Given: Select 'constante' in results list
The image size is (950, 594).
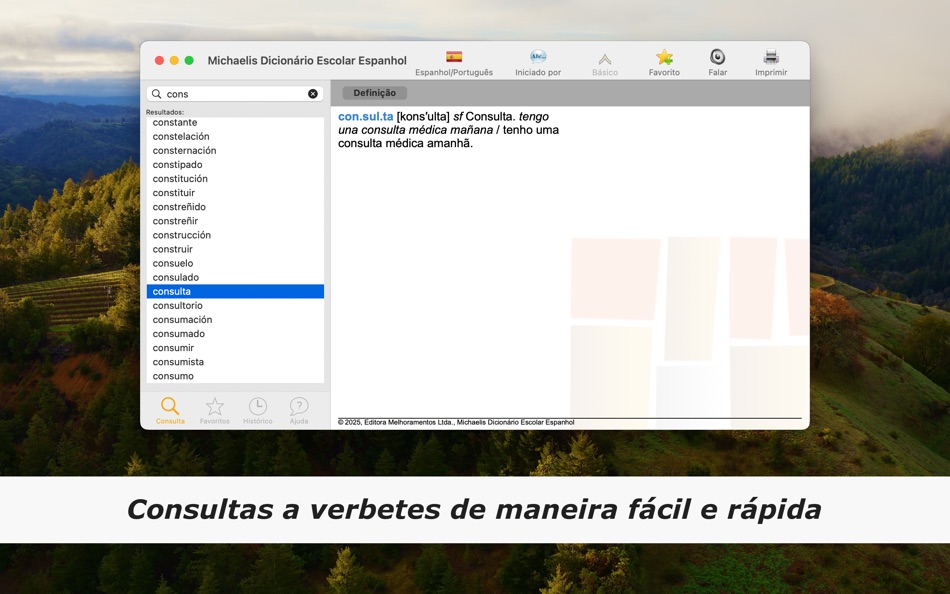Looking at the screenshot, I should pyautogui.click(x=235, y=122).
